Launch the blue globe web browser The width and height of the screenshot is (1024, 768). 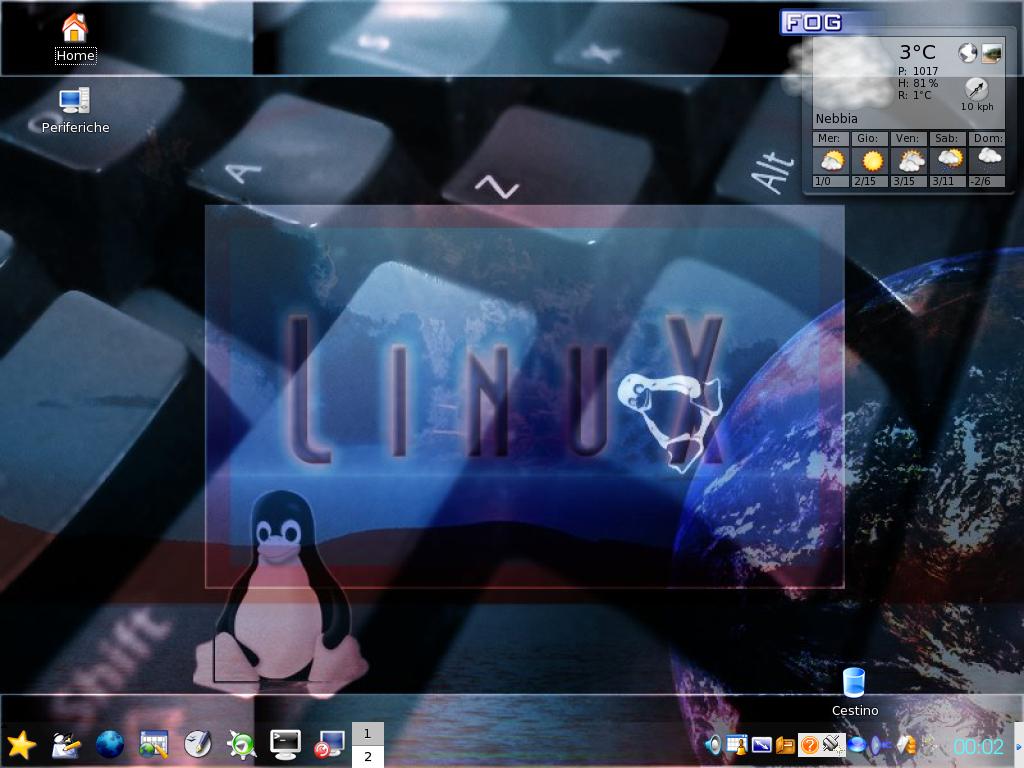click(110, 744)
